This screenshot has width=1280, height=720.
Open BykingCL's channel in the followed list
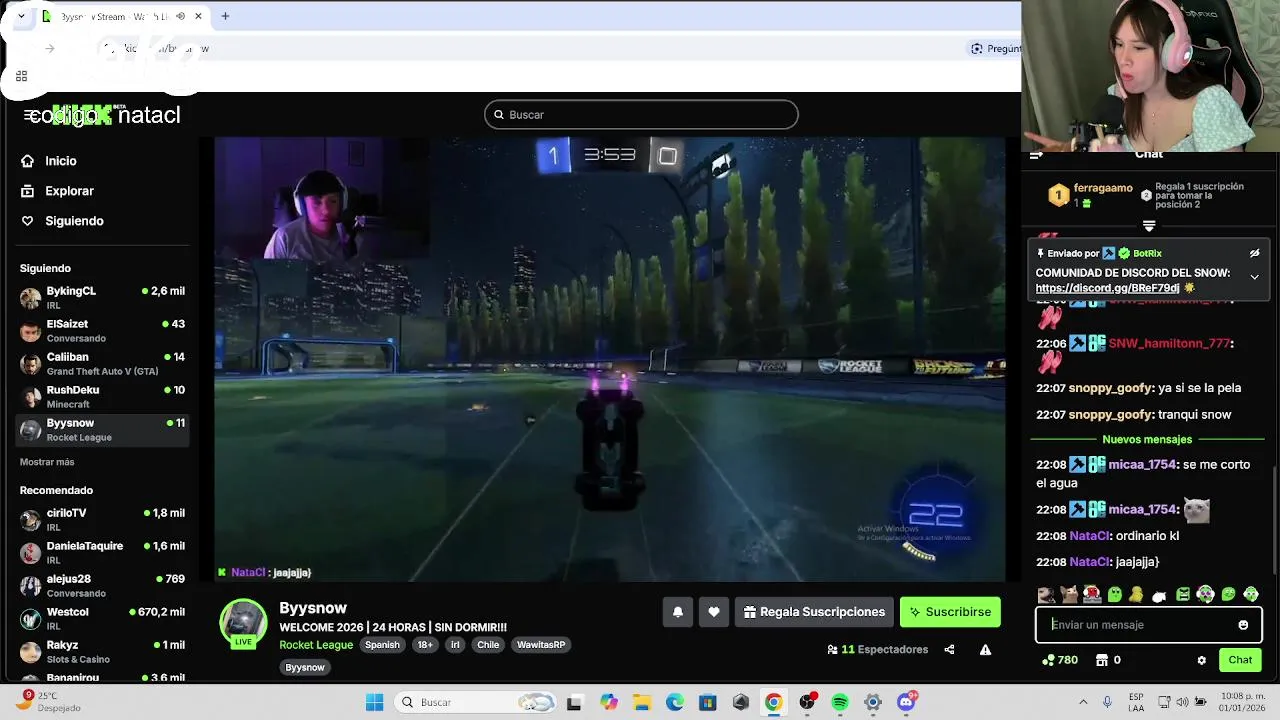[x=102, y=297]
